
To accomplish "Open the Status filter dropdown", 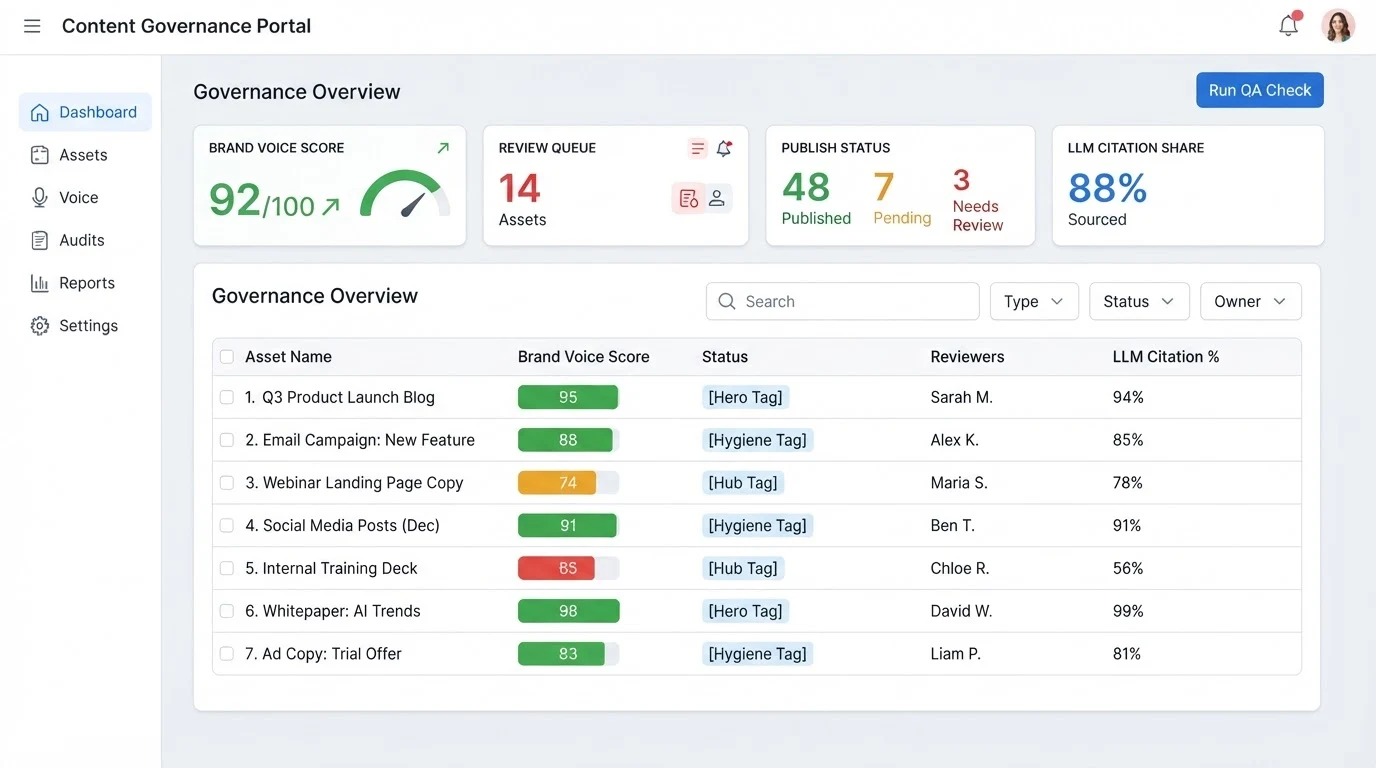I will 1139,301.
